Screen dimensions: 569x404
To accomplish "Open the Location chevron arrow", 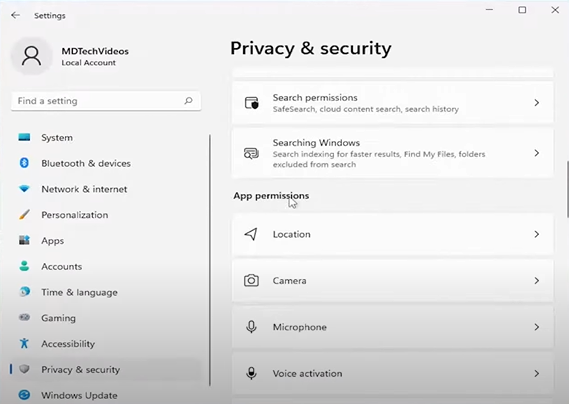I will click(x=537, y=234).
